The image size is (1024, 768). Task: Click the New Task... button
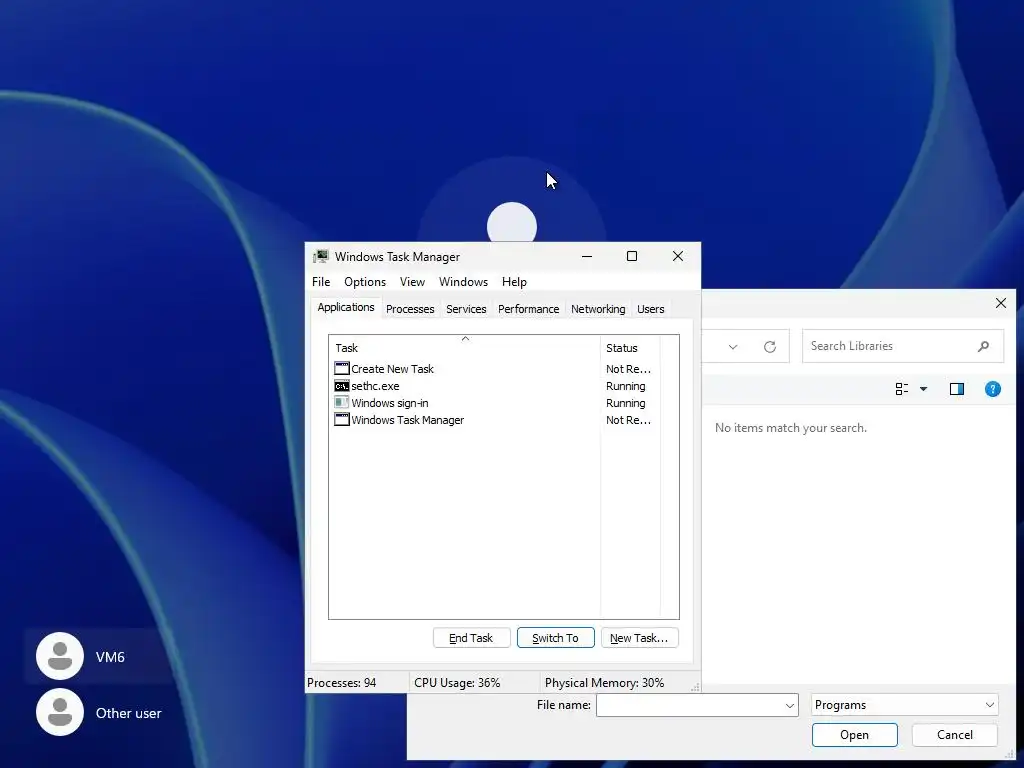point(639,638)
